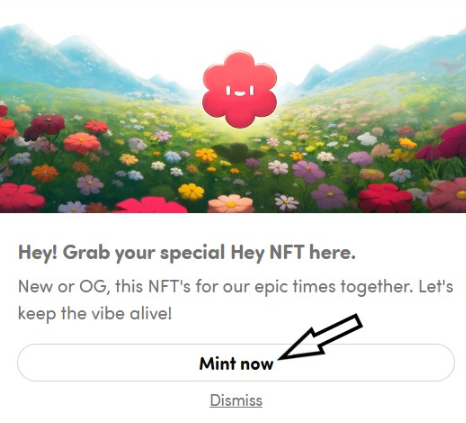
Task: Dismiss the Hey NFT promotion
Action: coord(236,400)
